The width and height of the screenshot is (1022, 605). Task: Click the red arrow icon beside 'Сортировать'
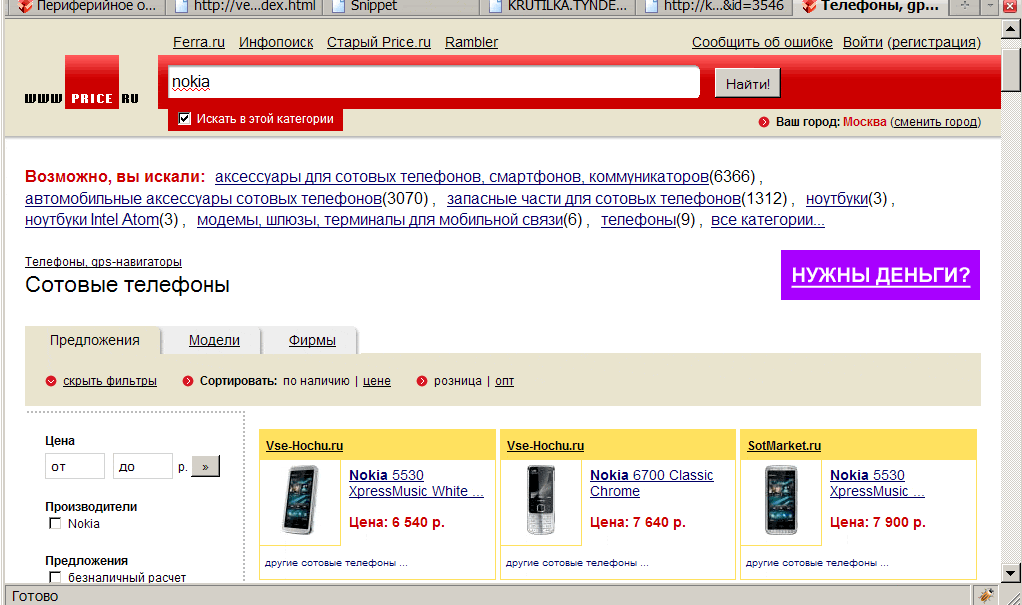tap(188, 381)
